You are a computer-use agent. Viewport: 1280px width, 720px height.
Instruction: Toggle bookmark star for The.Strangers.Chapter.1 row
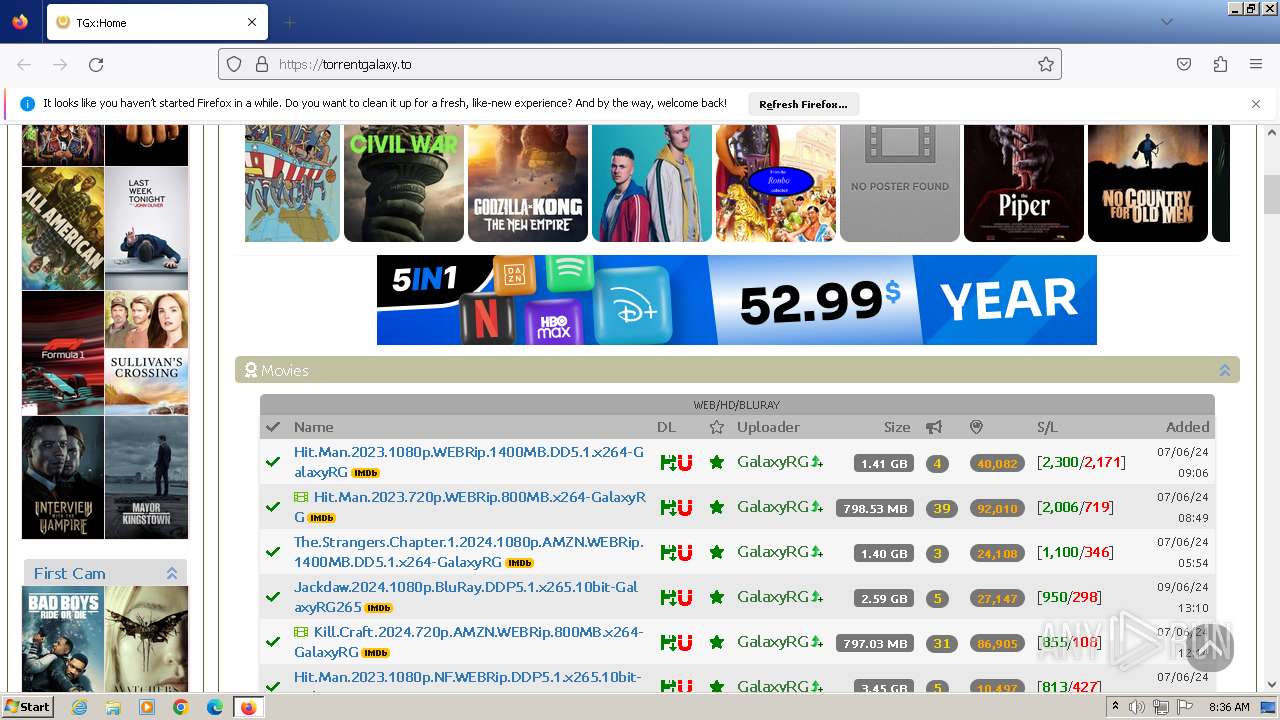point(716,552)
